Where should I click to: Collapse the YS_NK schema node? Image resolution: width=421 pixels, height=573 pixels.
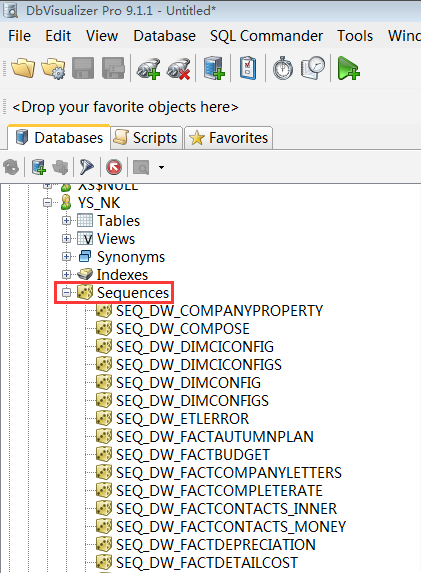point(47,202)
